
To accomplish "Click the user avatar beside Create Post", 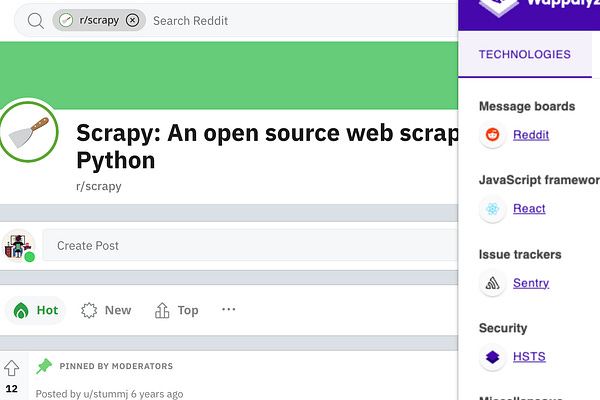I will 18,246.
